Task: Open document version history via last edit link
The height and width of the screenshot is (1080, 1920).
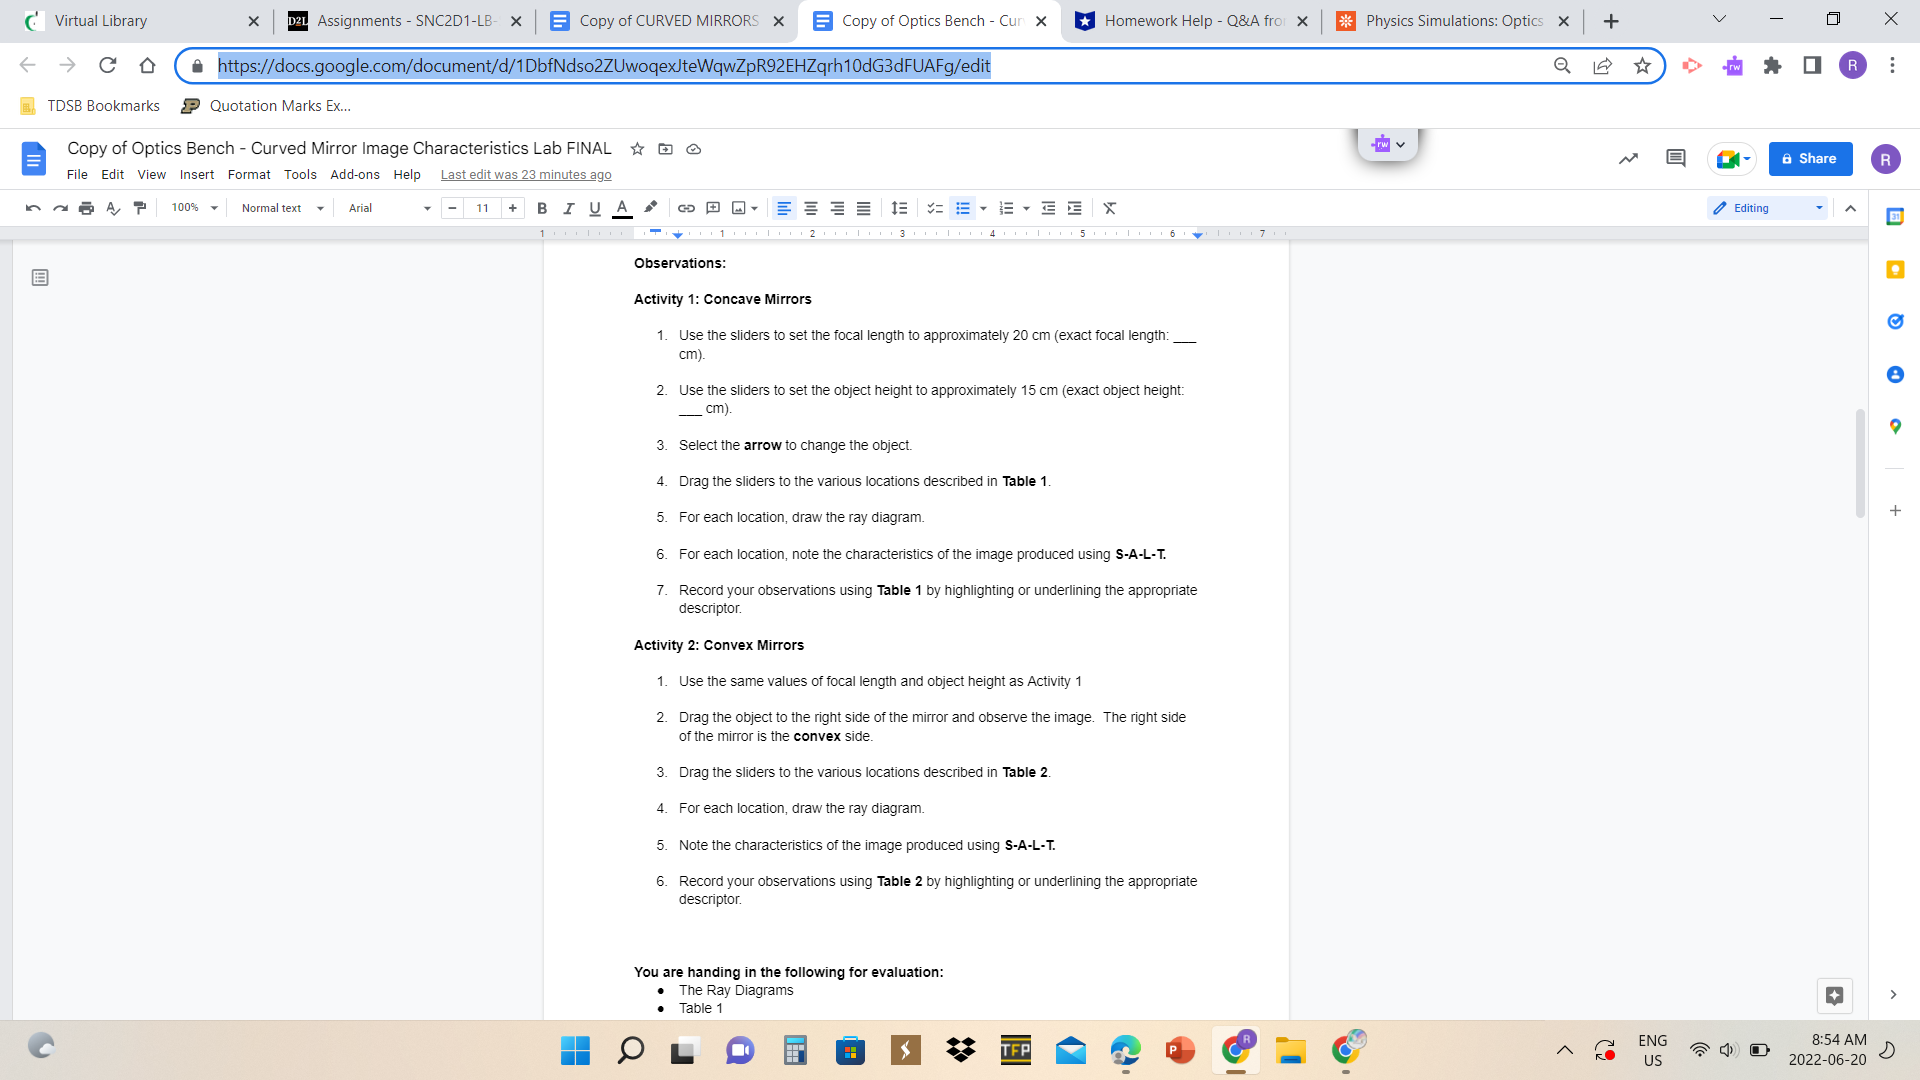Action: (526, 174)
